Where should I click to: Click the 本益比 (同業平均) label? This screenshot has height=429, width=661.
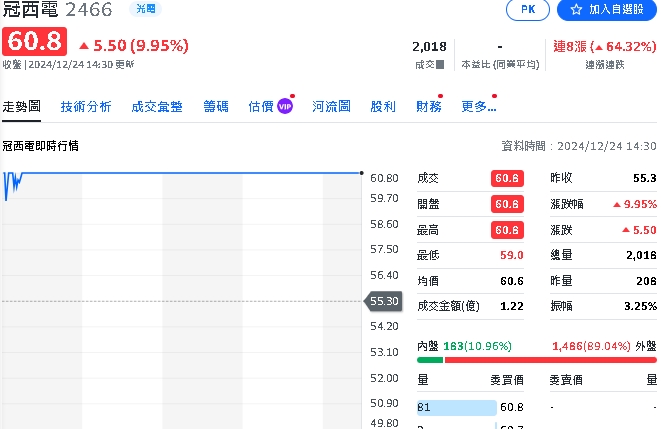point(500,64)
